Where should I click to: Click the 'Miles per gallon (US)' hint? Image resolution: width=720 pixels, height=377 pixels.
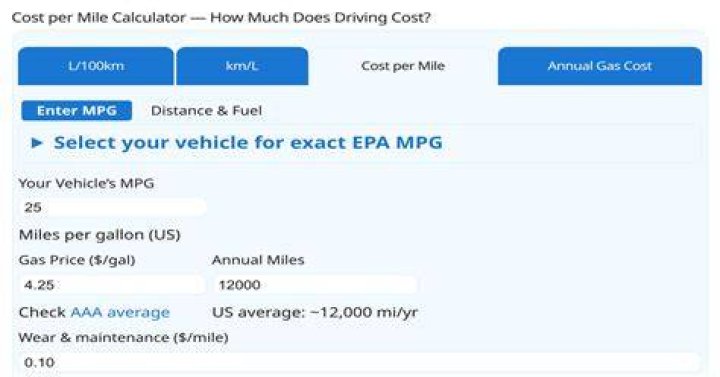pyautogui.click(x=100, y=235)
